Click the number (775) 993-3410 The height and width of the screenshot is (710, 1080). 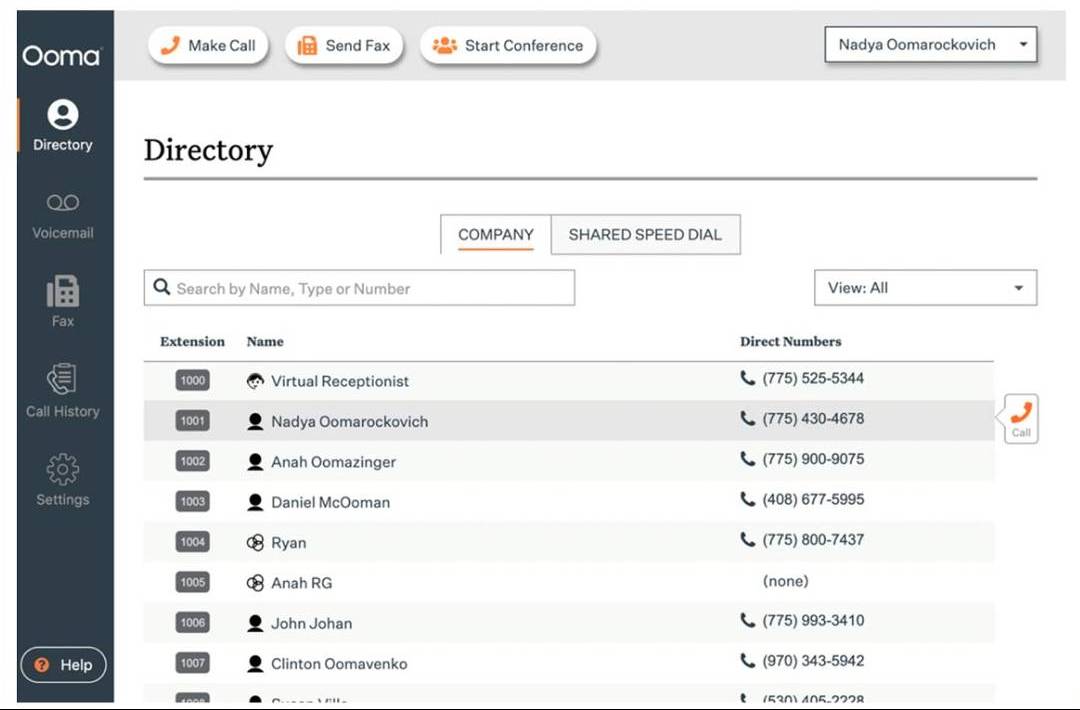point(813,620)
